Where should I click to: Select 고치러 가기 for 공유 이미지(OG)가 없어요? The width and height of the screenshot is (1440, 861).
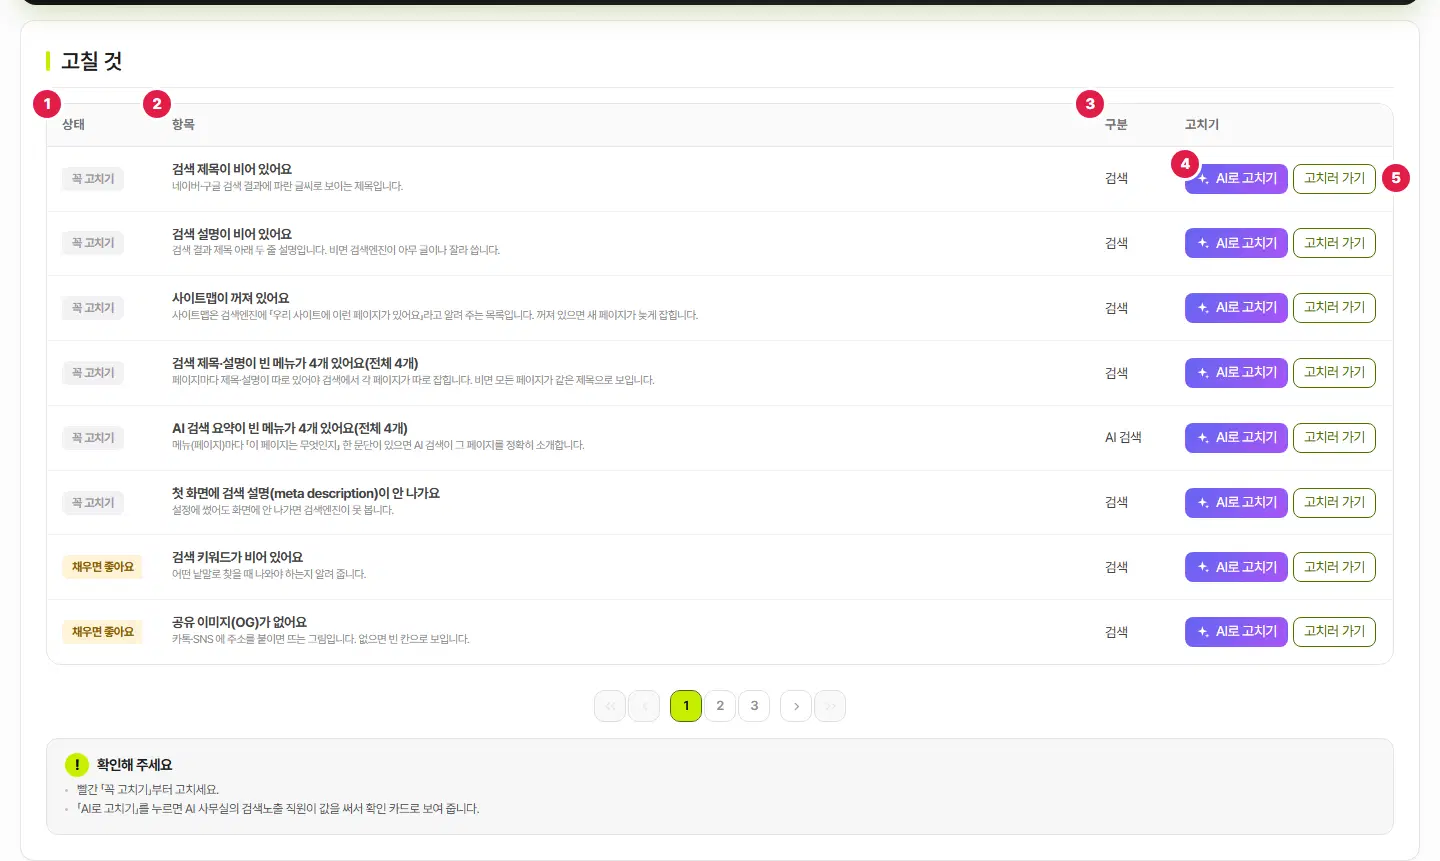coord(1334,632)
